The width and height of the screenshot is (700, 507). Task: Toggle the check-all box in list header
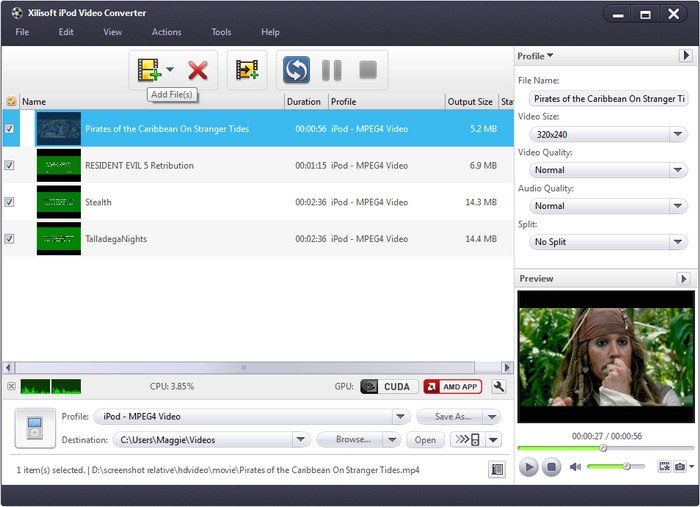[11, 102]
